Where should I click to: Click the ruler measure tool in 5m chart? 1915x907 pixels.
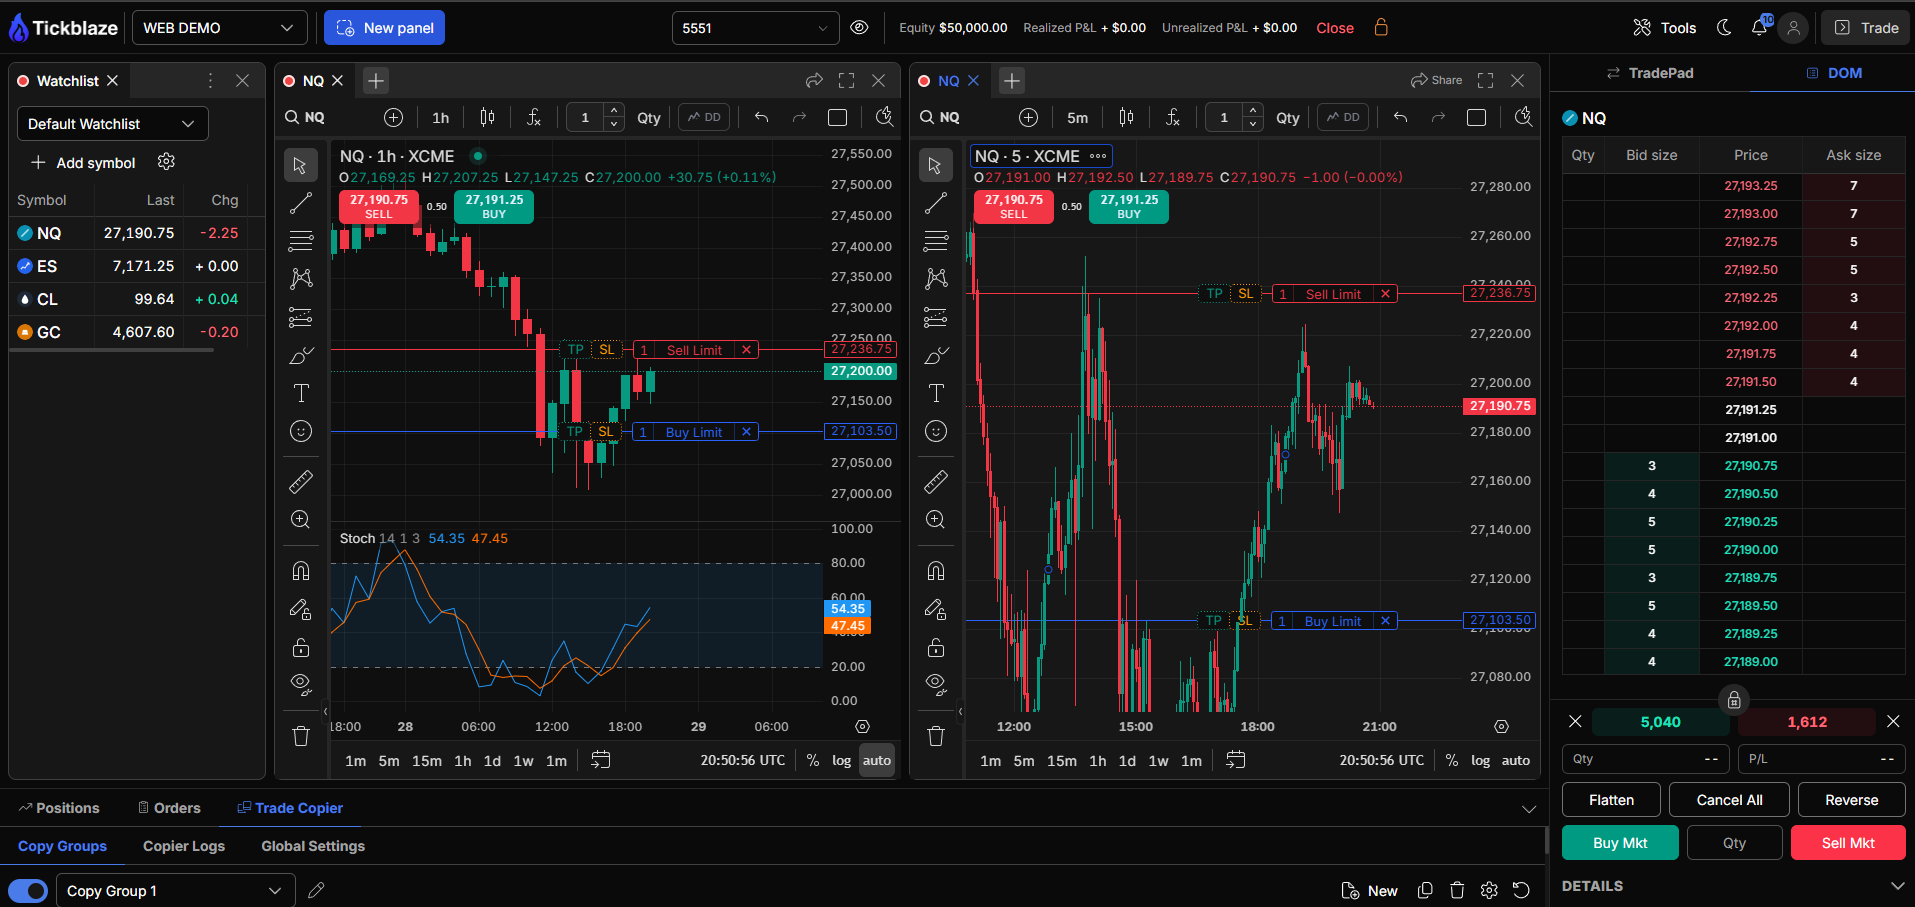coord(935,482)
